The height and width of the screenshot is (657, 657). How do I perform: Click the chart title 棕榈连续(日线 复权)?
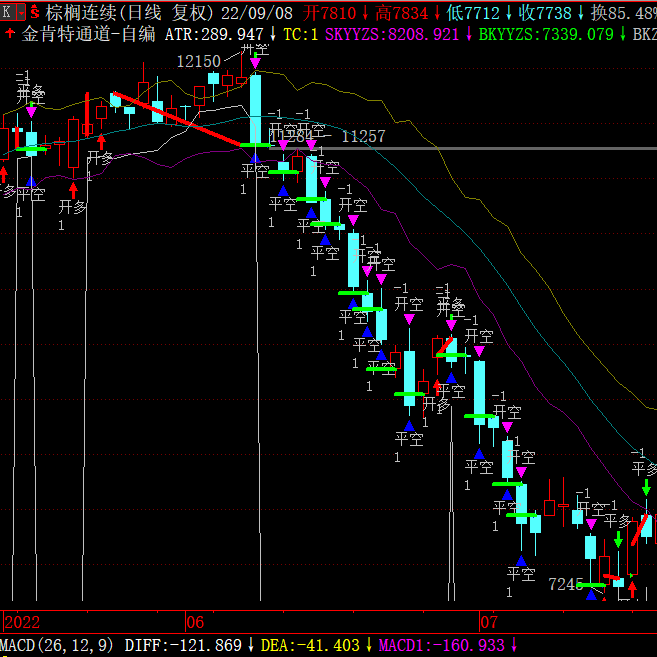click(x=128, y=13)
